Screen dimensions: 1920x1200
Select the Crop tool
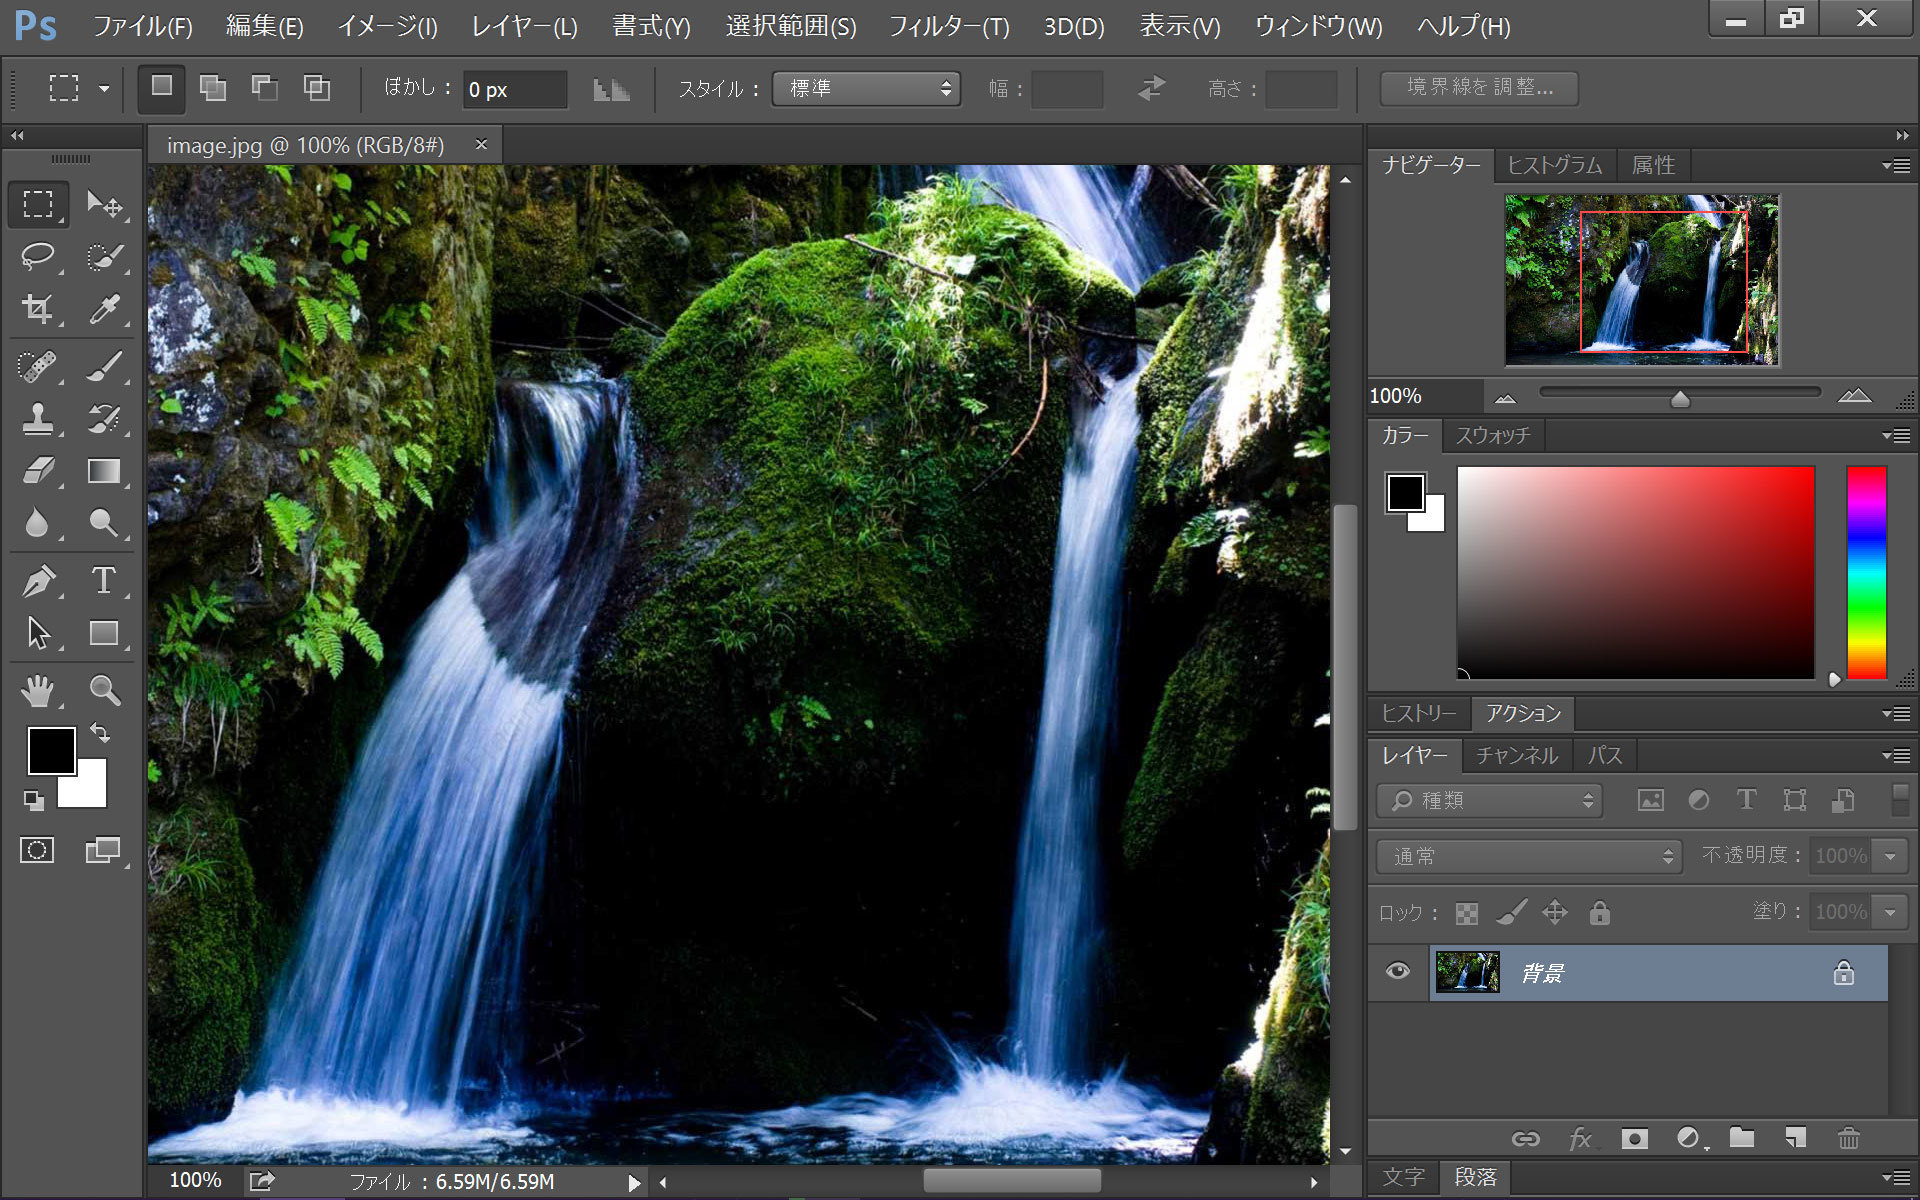tap(38, 308)
